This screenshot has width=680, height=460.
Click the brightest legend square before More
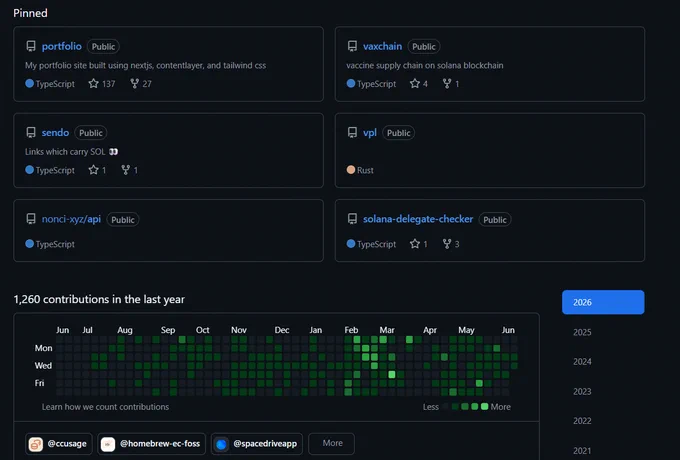[x=485, y=406]
